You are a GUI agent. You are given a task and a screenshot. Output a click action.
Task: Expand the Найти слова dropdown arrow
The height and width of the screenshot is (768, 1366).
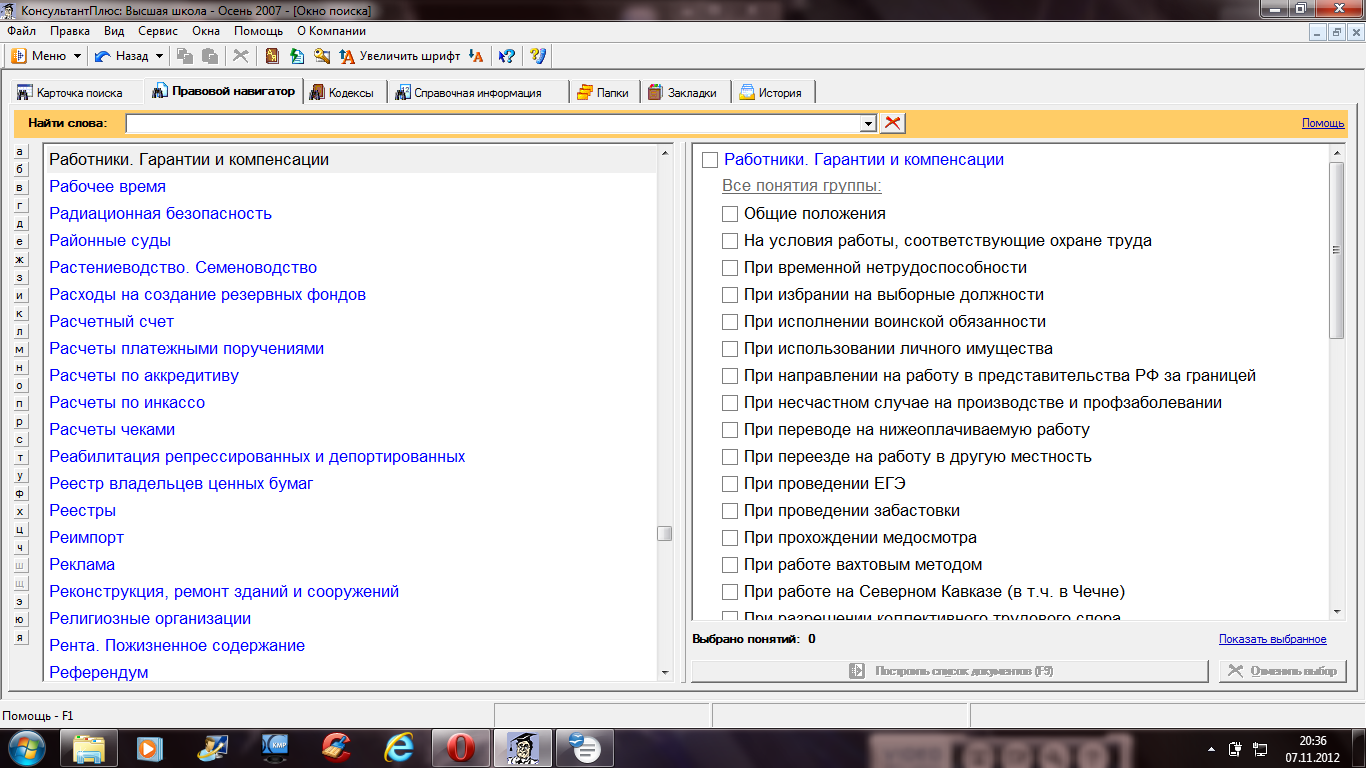(x=869, y=123)
